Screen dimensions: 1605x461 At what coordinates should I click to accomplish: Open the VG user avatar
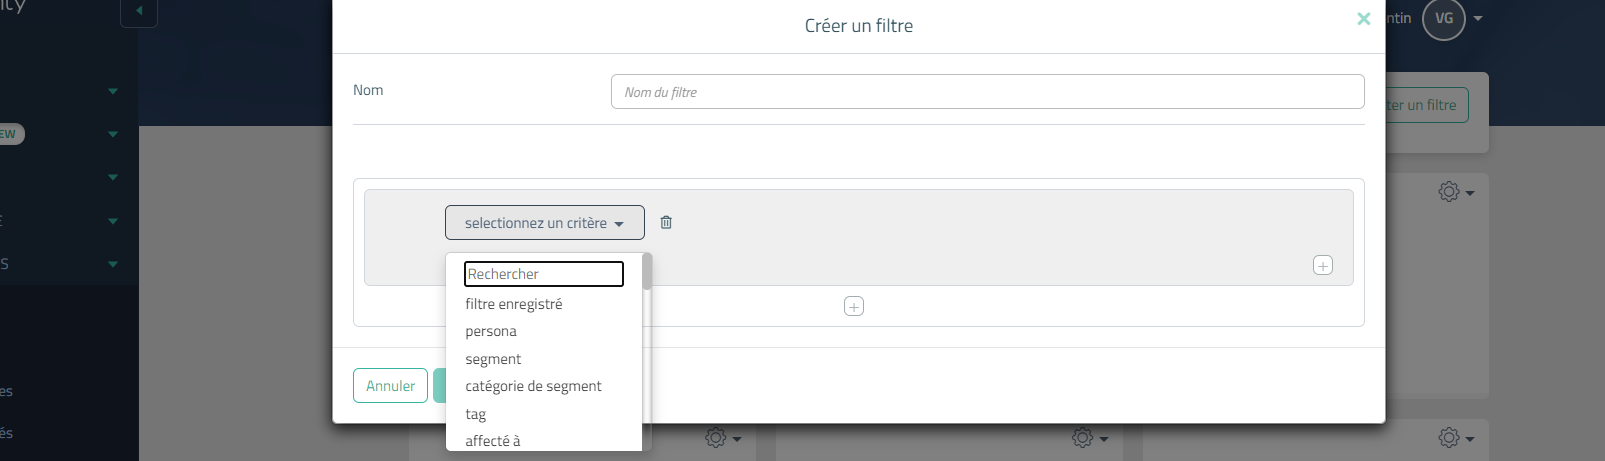coord(1444,19)
